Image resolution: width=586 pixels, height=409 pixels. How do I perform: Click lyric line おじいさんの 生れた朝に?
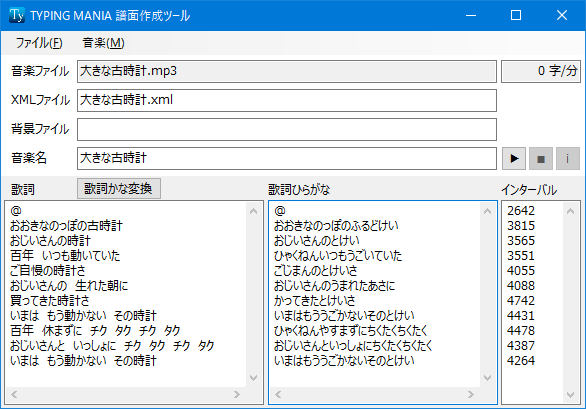[x=69, y=286]
